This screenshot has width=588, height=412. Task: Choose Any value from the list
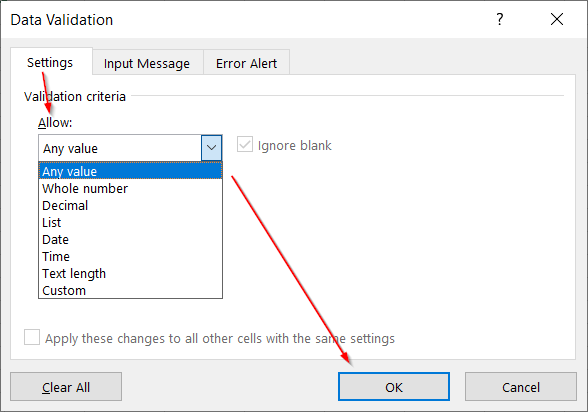[x=130, y=171]
